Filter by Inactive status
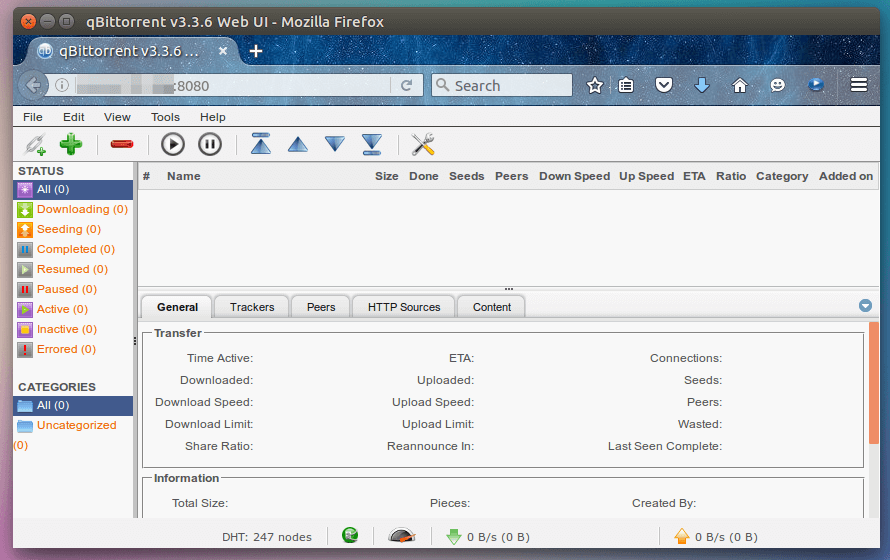The width and height of the screenshot is (890, 560). (x=74, y=329)
